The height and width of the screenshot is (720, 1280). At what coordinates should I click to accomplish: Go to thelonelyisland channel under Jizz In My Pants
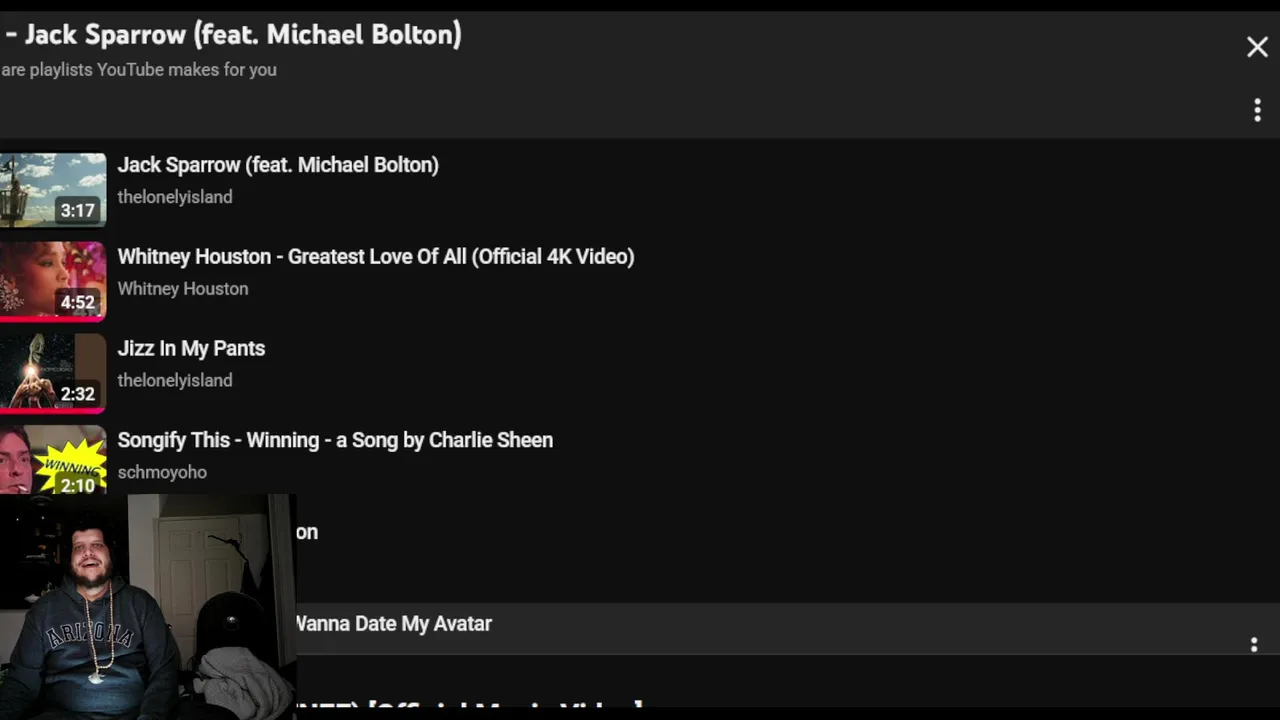point(175,381)
